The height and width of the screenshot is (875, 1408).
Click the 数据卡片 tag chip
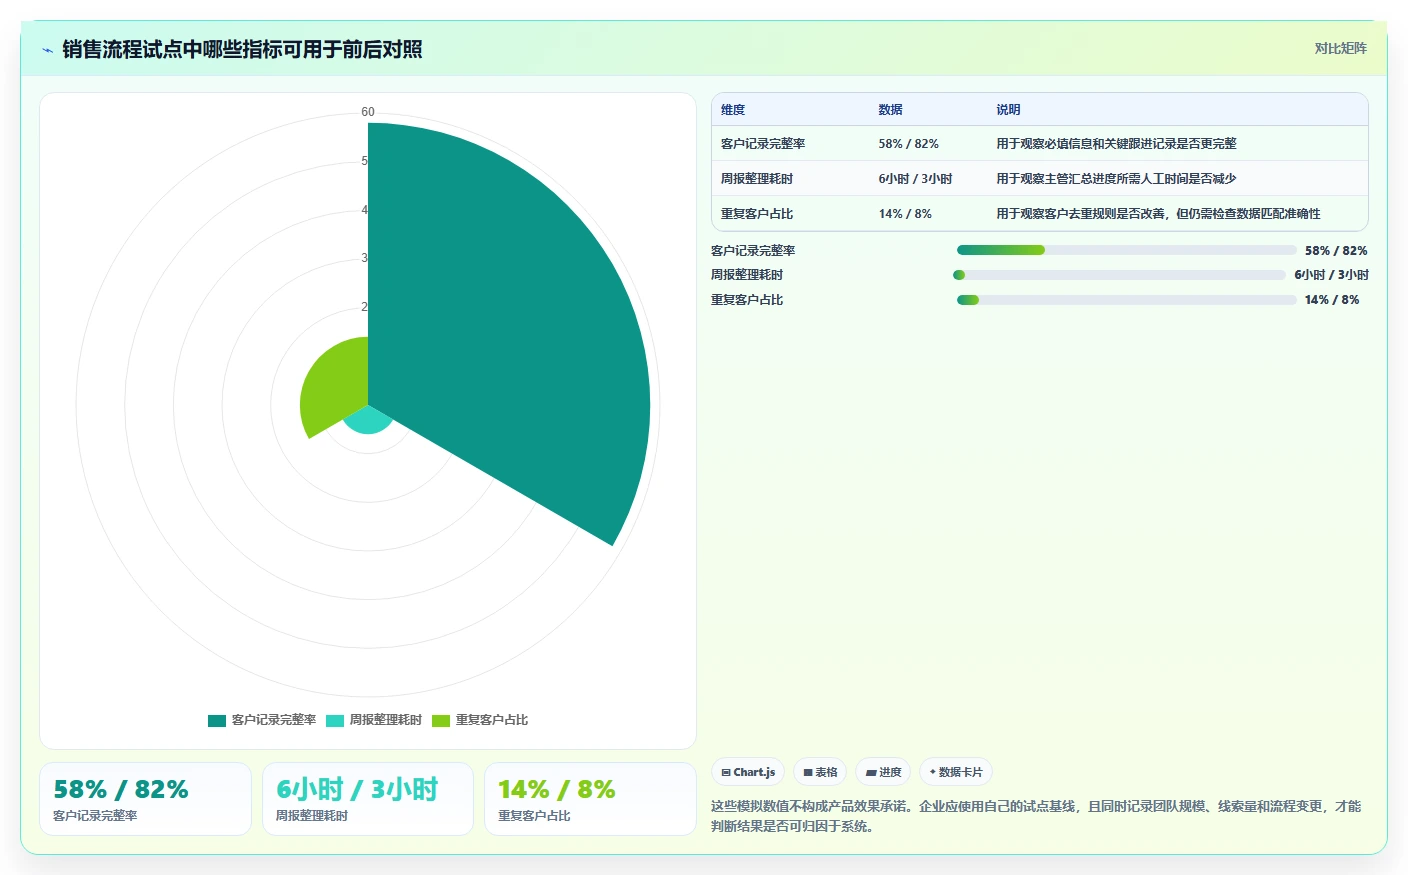coord(956,772)
